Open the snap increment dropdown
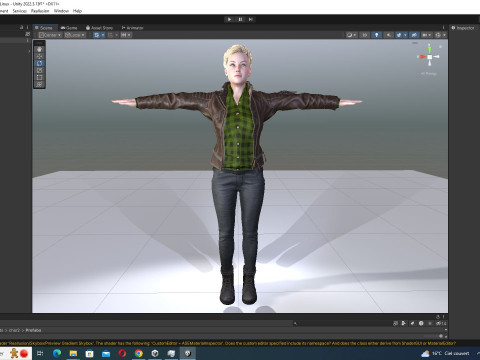 [x=126, y=35]
